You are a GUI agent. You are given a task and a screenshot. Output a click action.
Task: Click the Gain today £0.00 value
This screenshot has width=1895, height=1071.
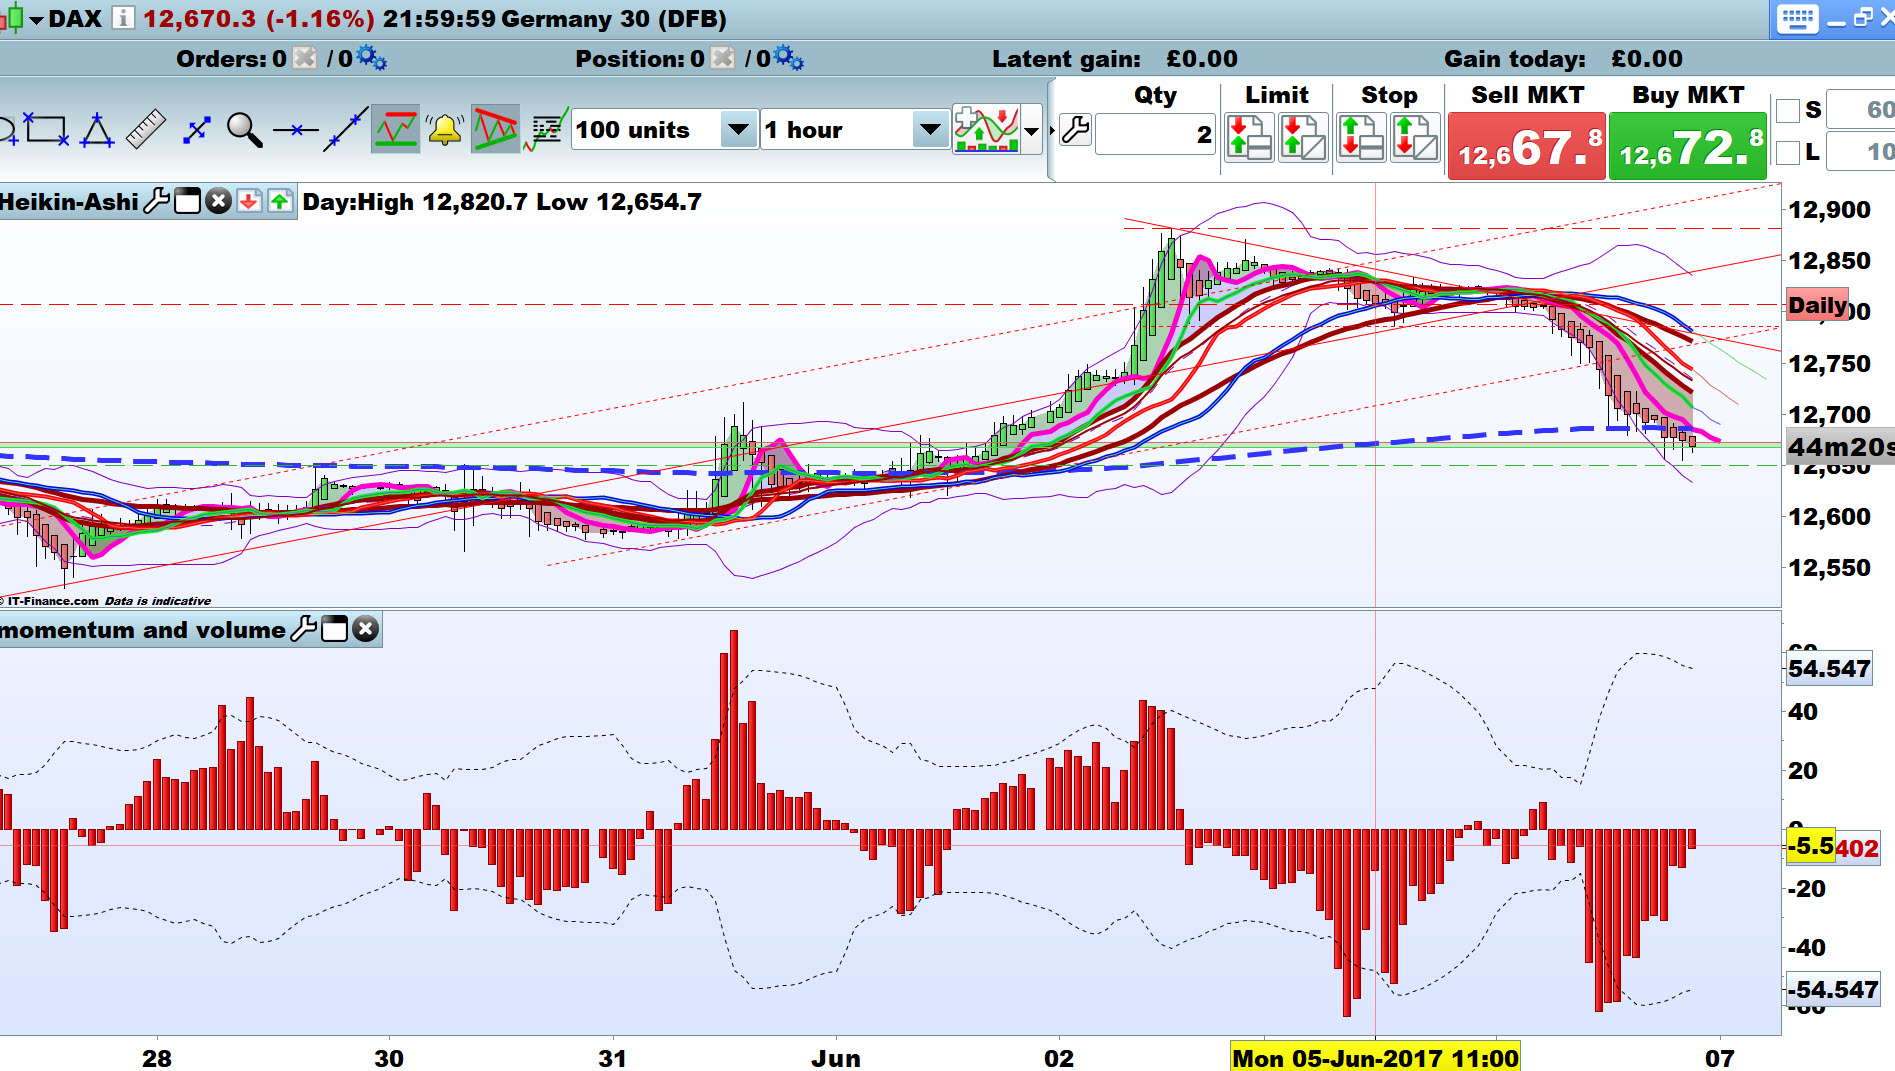pos(1647,59)
